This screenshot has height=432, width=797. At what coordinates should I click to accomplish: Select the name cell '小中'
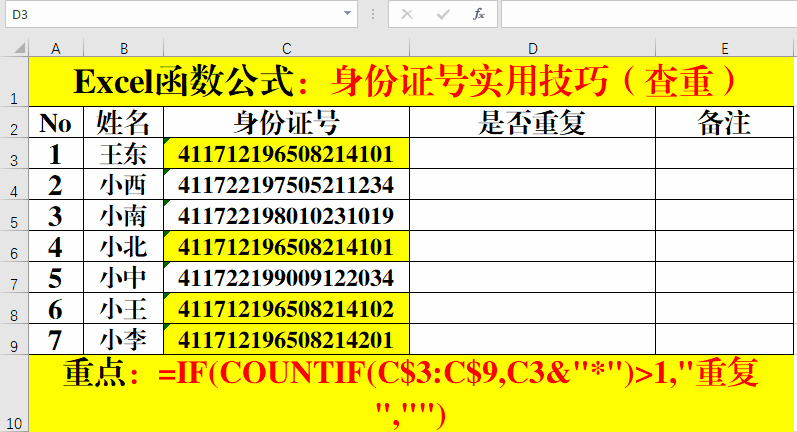pyautogui.click(x=124, y=277)
